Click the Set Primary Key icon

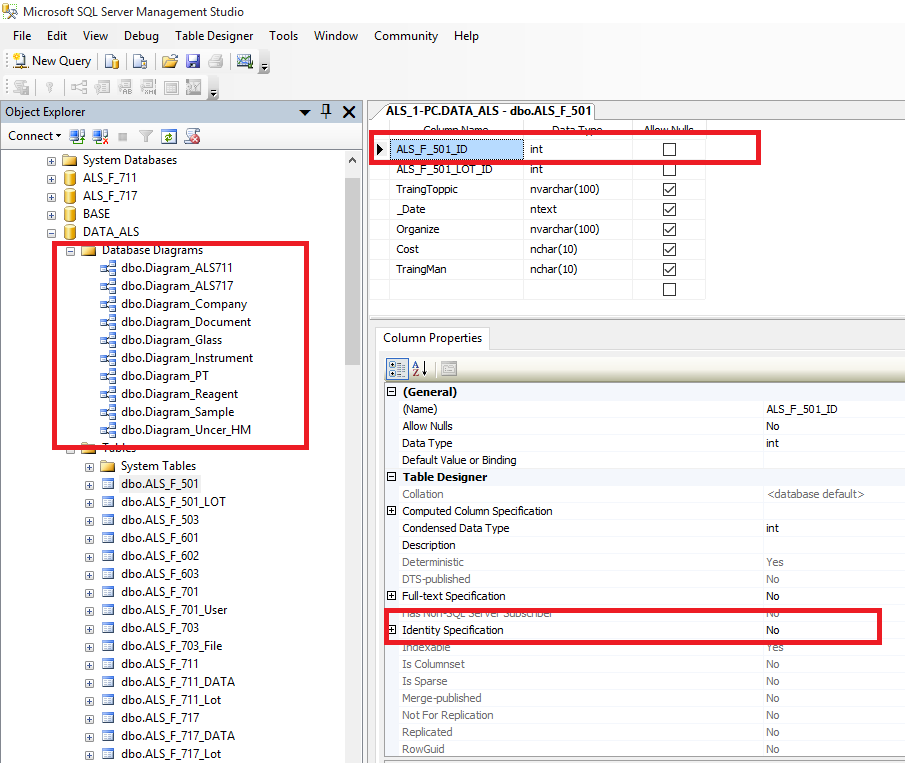point(50,87)
